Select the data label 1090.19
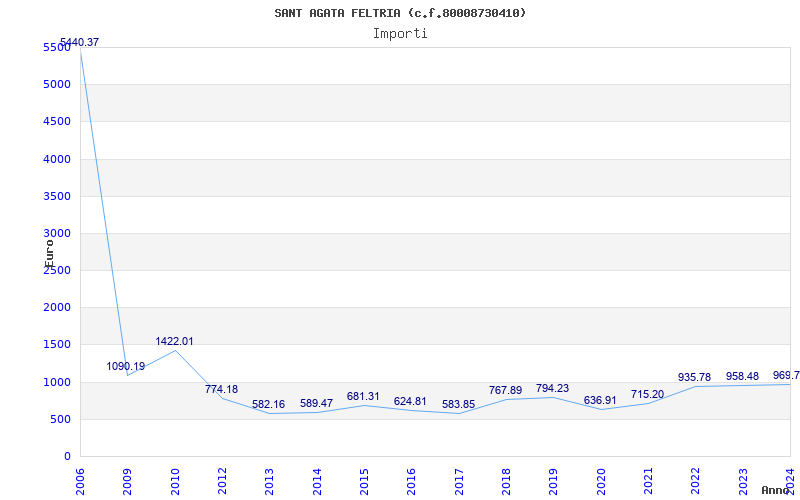The width and height of the screenshot is (800, 500). pyautogui.click(x=126, y=366)
